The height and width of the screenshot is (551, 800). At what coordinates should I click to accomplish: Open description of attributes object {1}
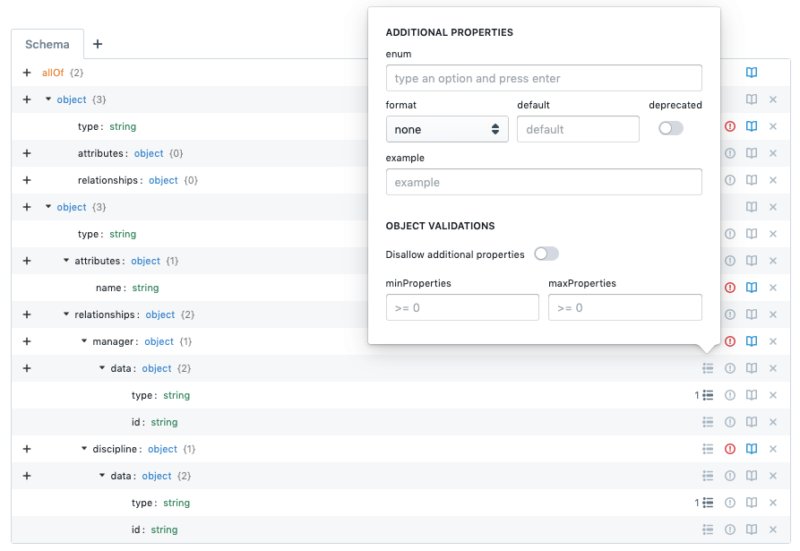[751, 261]
